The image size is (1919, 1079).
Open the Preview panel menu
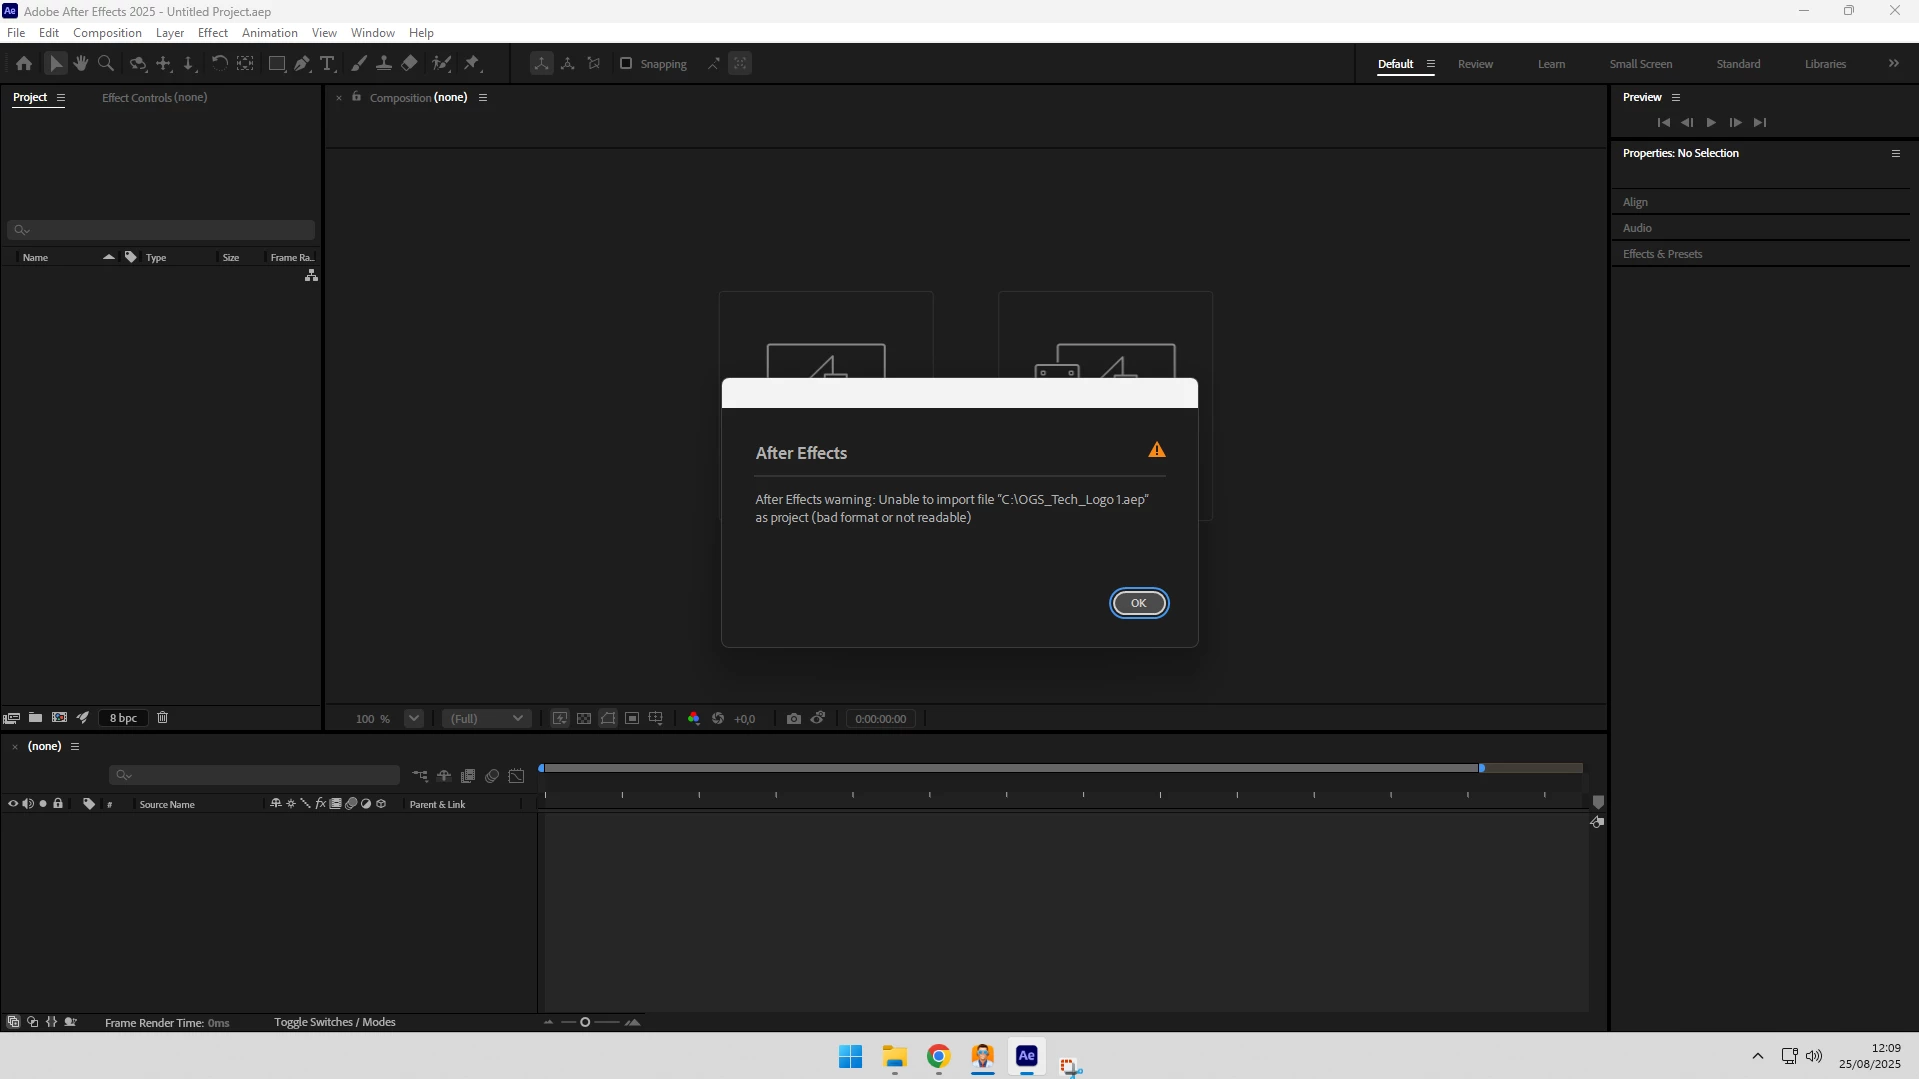click(1676, 98)
